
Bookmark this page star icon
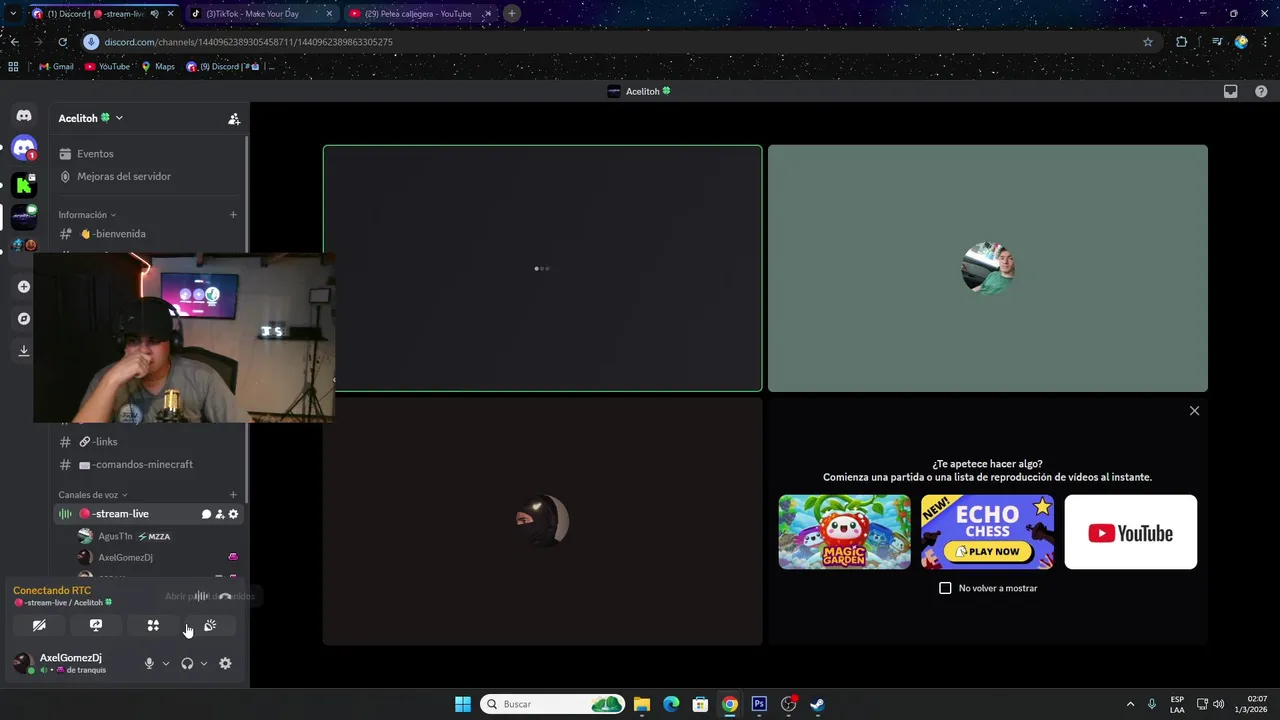1148,42
